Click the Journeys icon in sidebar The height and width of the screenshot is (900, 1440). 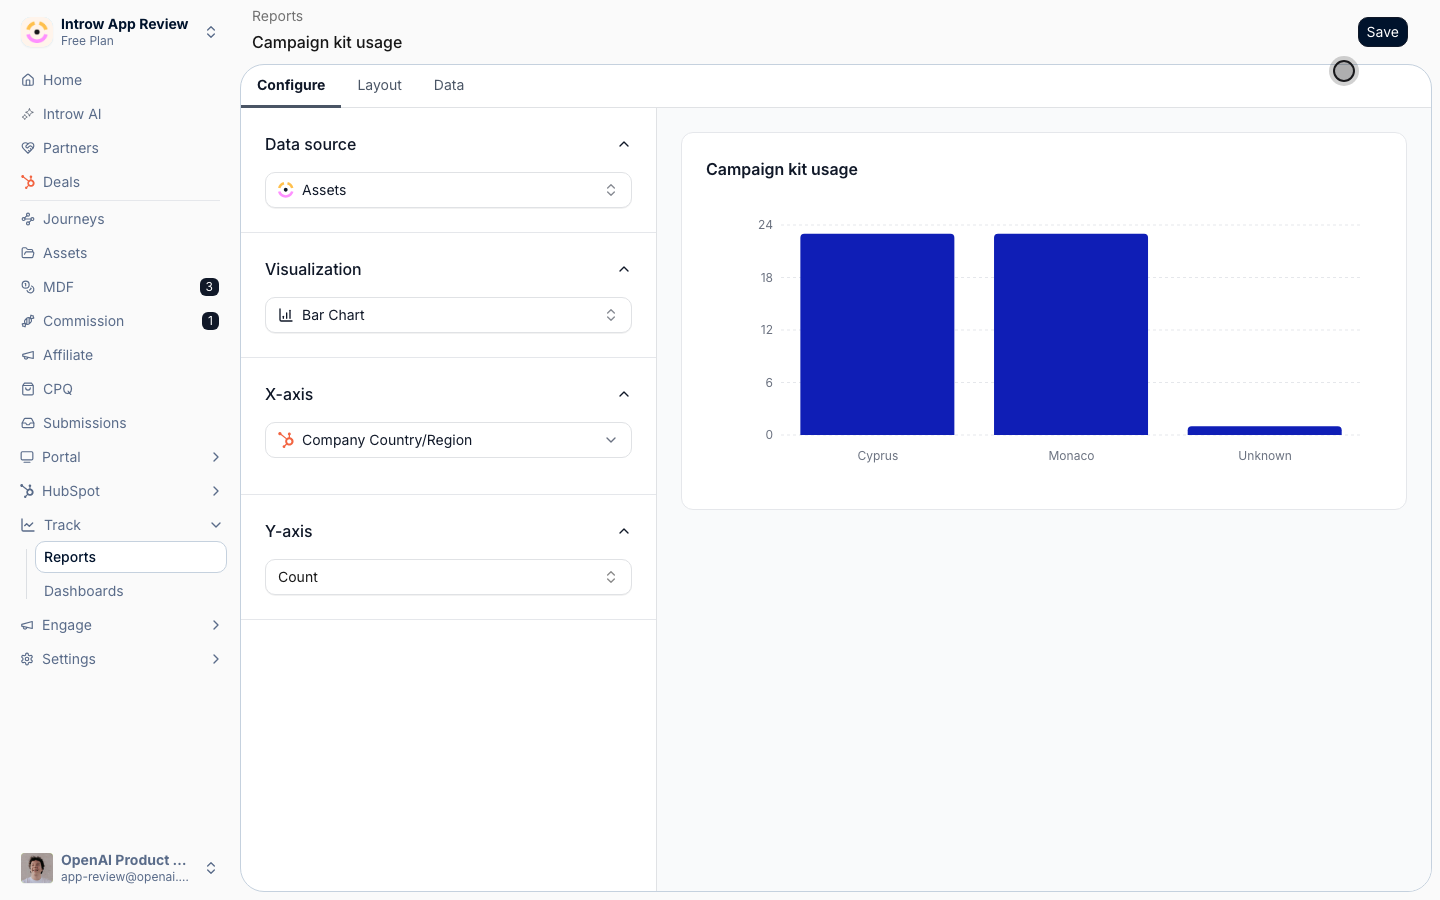[28, 219]
